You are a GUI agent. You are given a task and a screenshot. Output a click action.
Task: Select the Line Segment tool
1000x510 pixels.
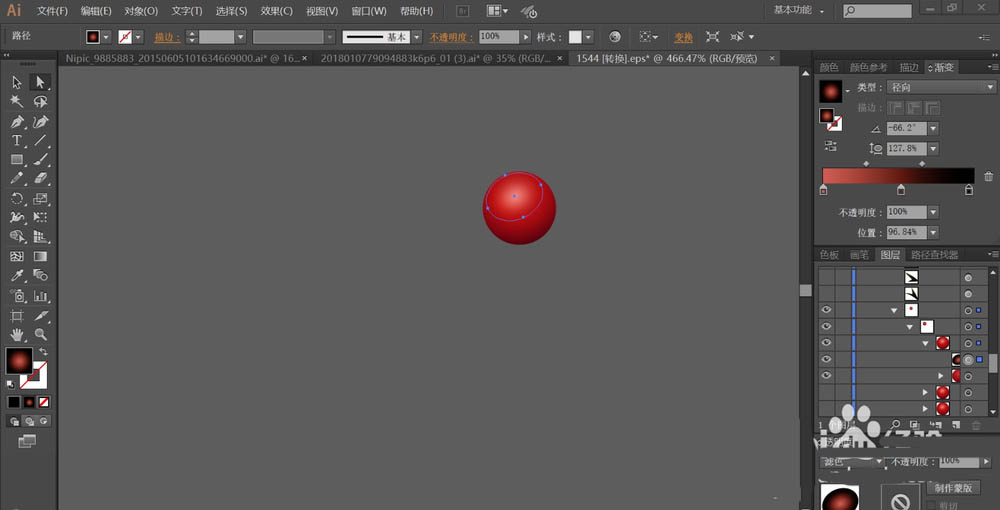(40, 140)
